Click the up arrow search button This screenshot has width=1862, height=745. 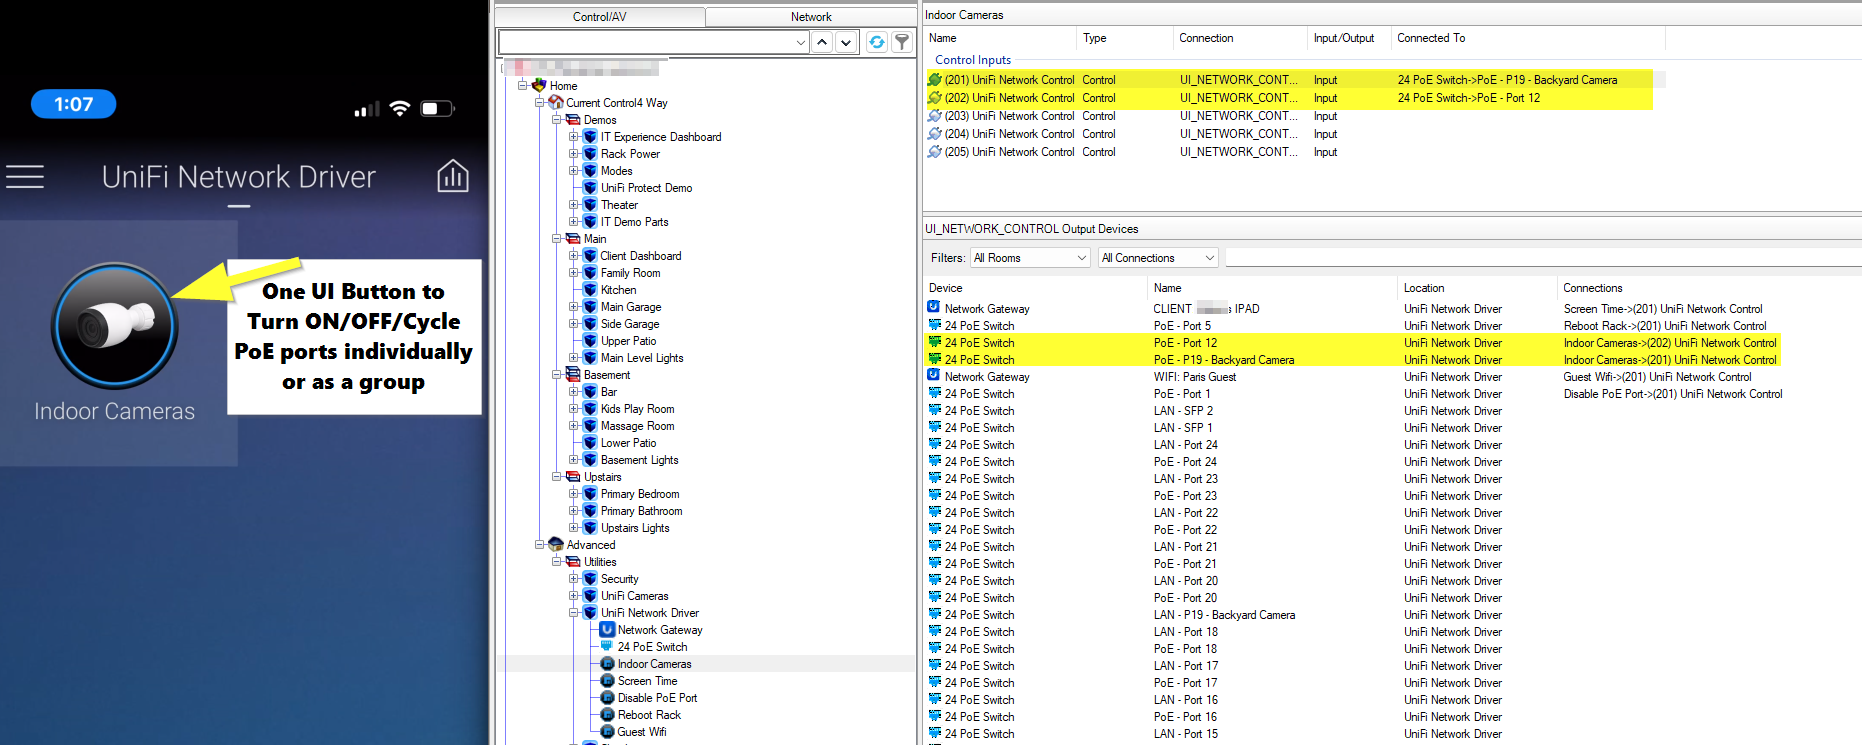822,42
